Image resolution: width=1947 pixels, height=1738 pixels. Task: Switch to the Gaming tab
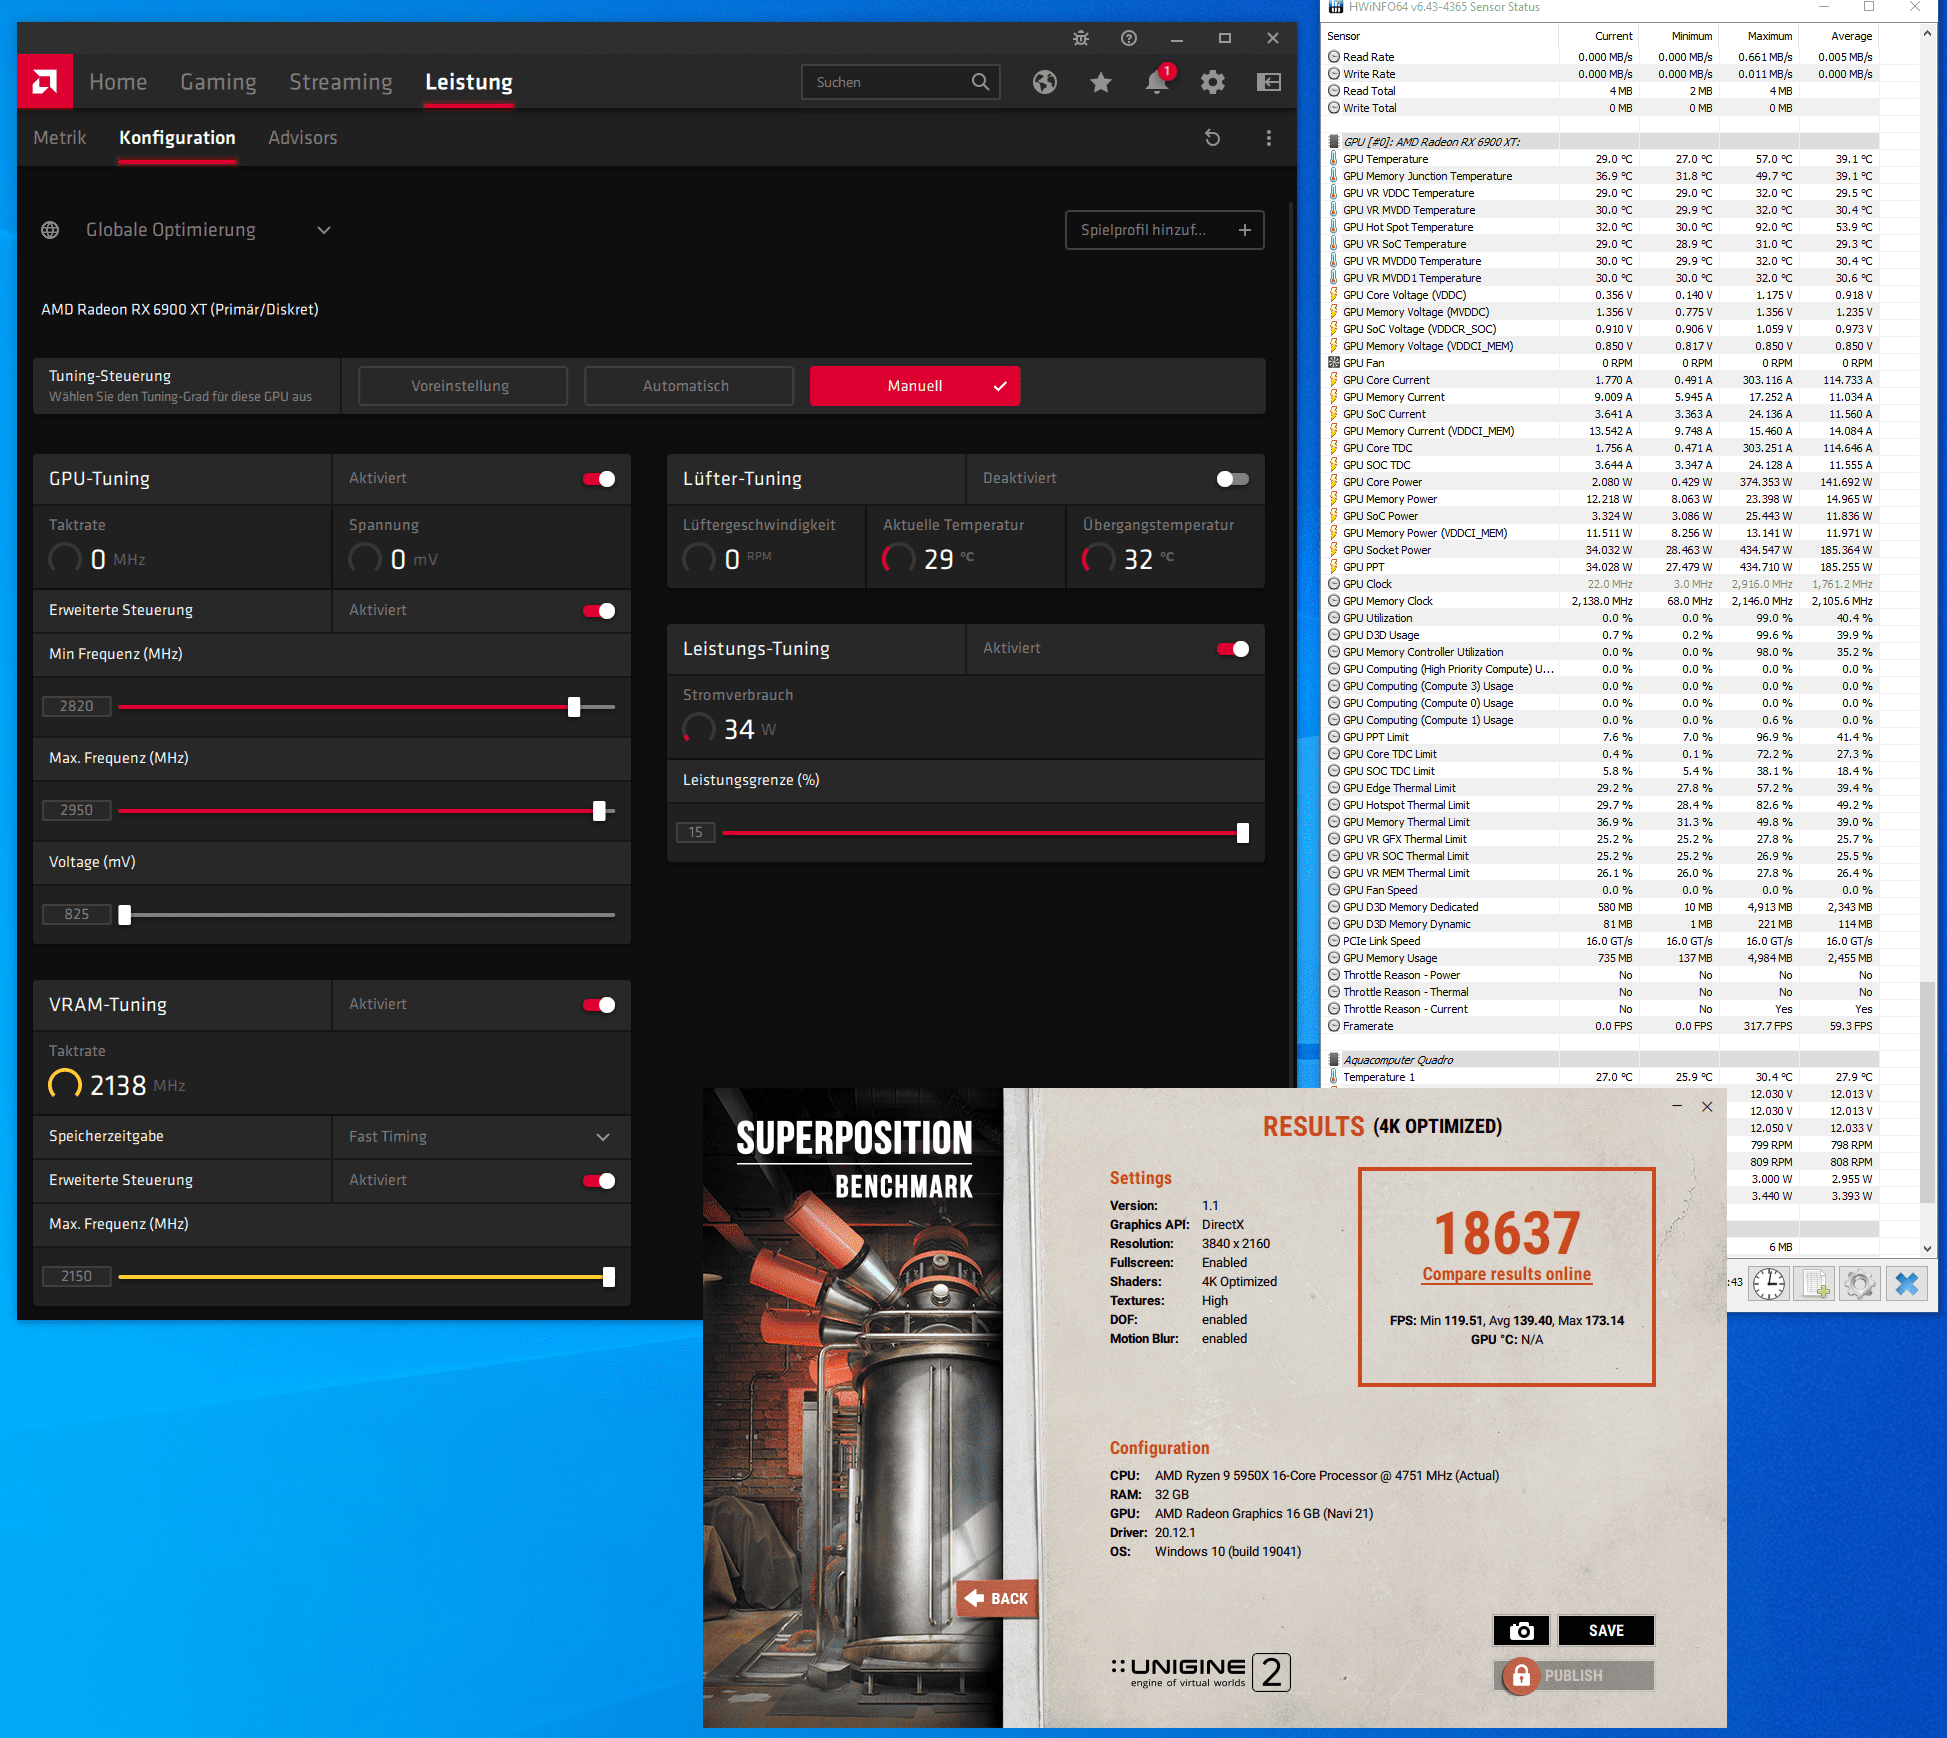pos(218,82)
